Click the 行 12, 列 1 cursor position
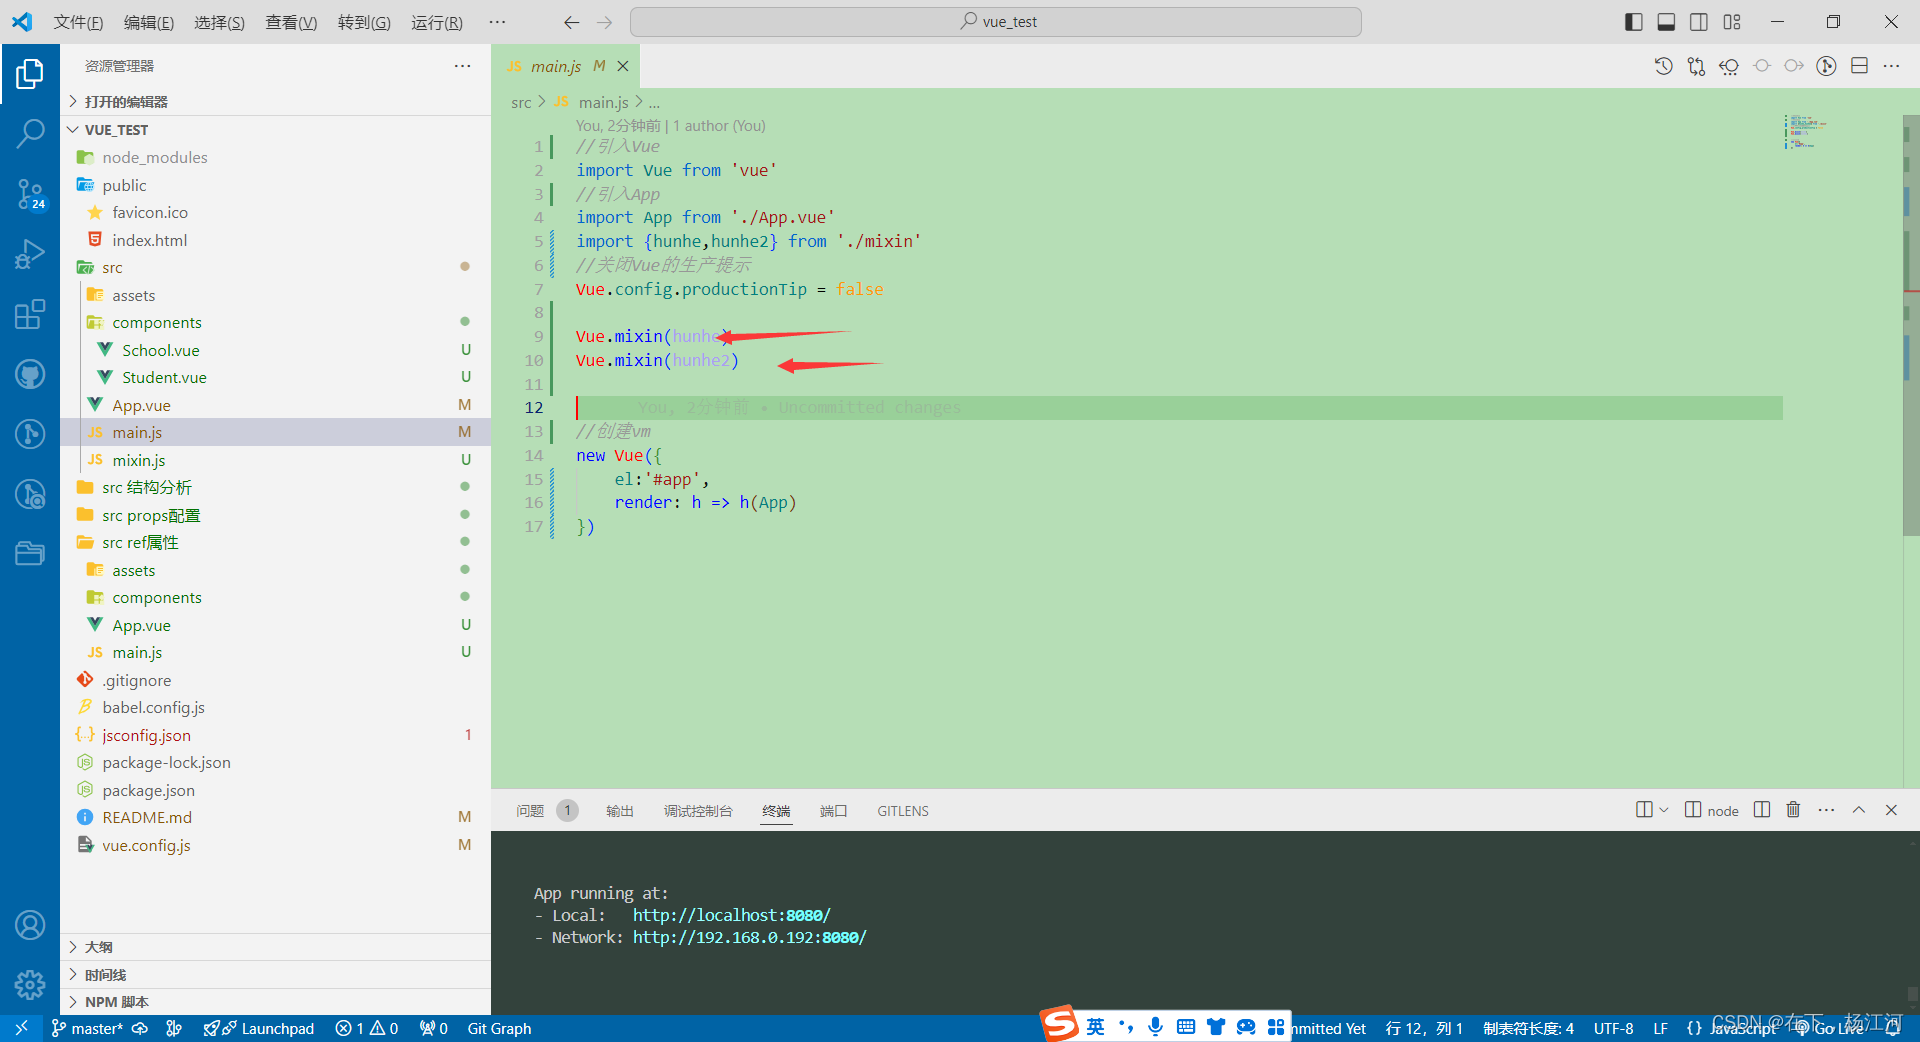Image resolution: width=1920 pixels, height=1042 pixels. (1424, 1028)
